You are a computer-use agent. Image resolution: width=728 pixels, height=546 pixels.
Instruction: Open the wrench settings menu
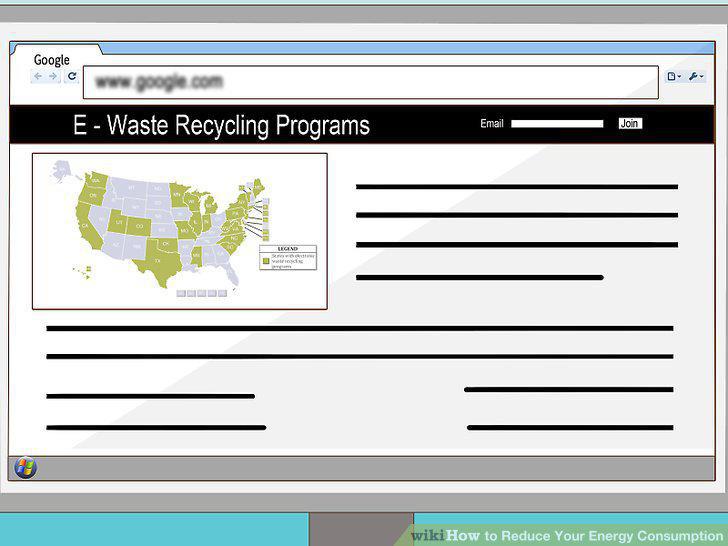pos(696,77)
